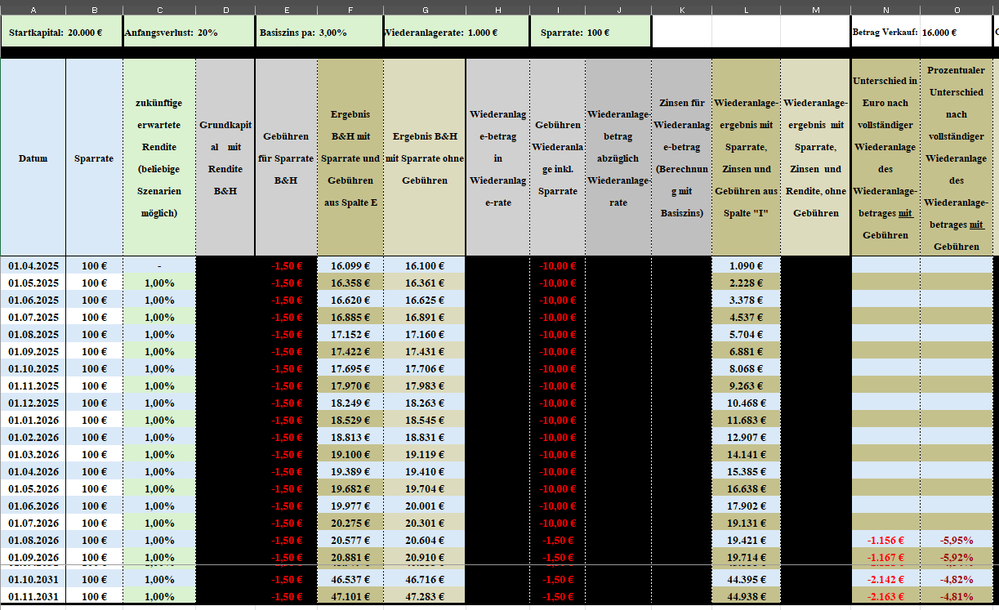Viewport: 999px width, 610px height.
Task: Click the -1,50 € fee in 01.04.2025 row
Action: (x=286, y=266)
